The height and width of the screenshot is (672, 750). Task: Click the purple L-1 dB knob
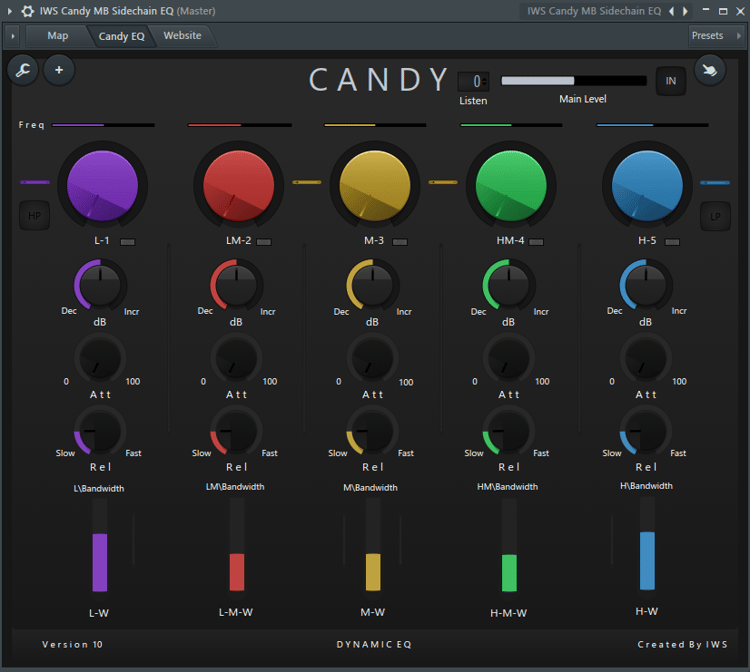tap(100, 285)
